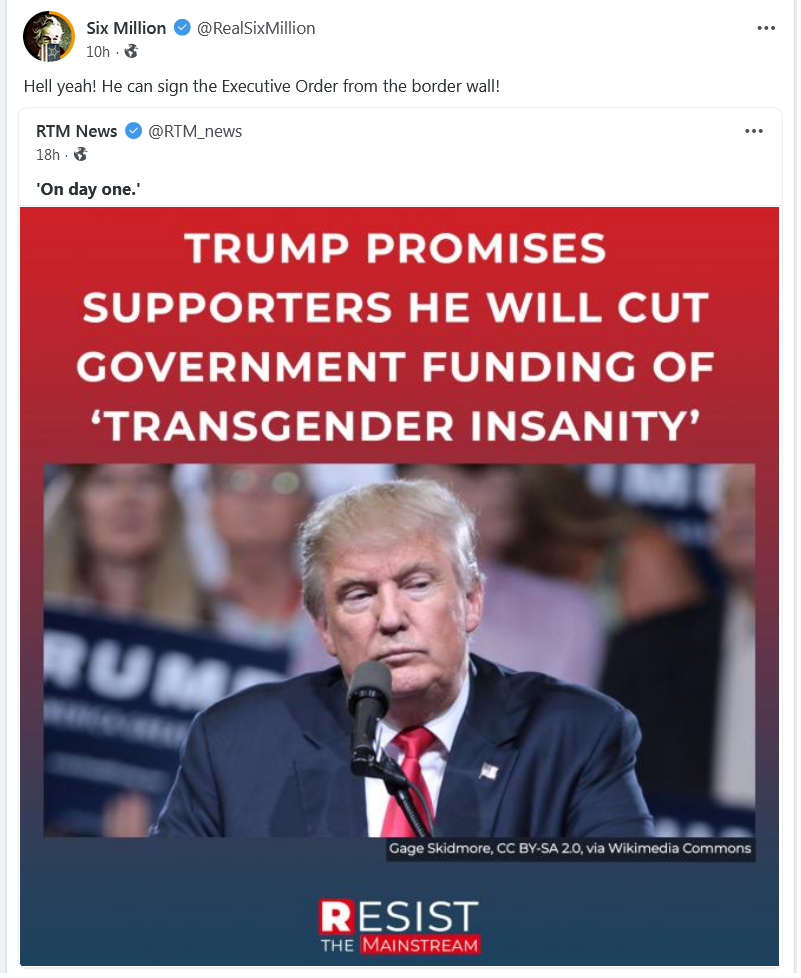Open the @RealSixMillion handle link
This screenshot has height=978, width=801.
[x=256, y=28]
